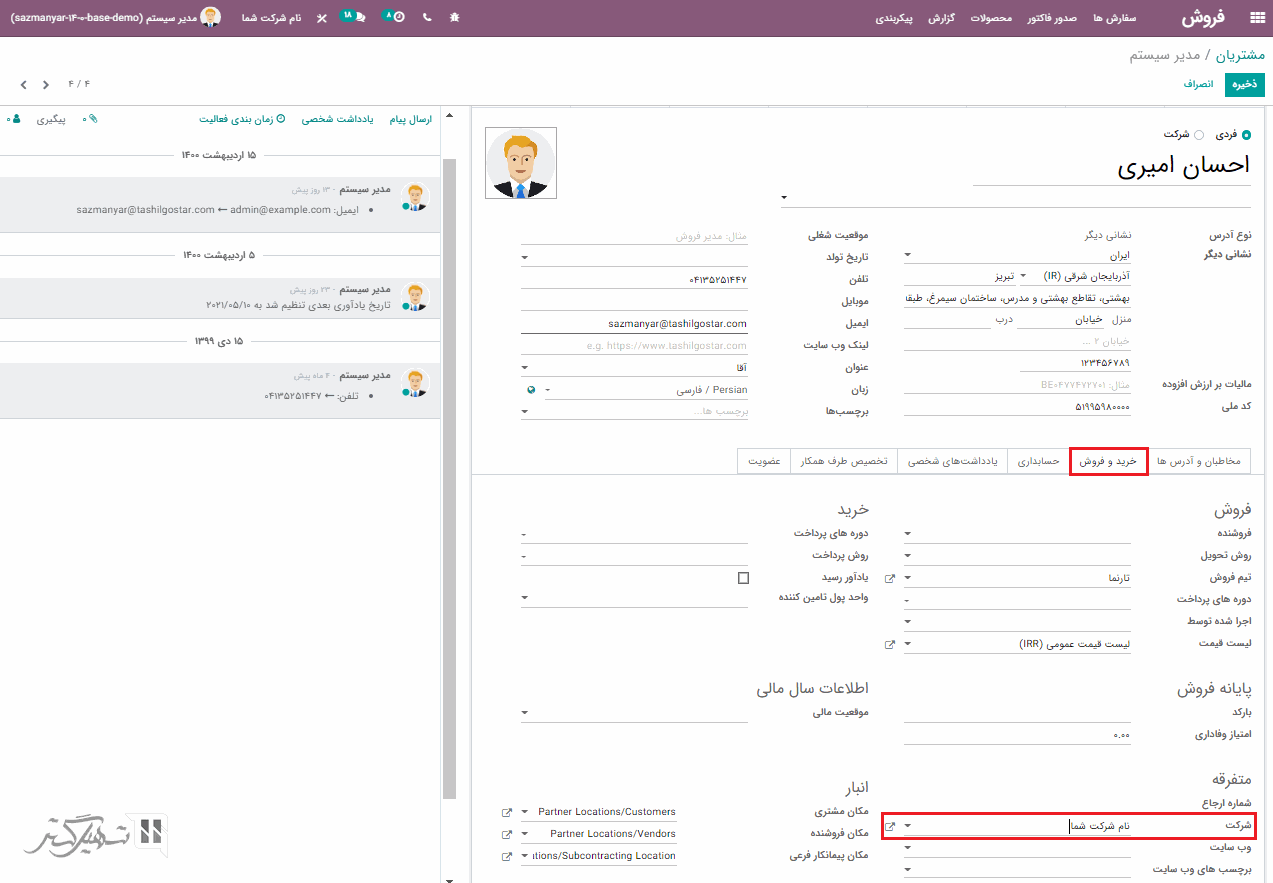1273x883 pixels.
Task: Click the bug debug icon in top bar
Action: point(454,18)
